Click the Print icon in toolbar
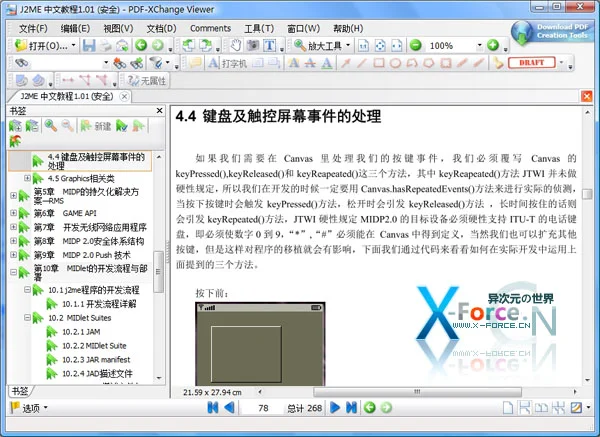 [x=105, y=46]
